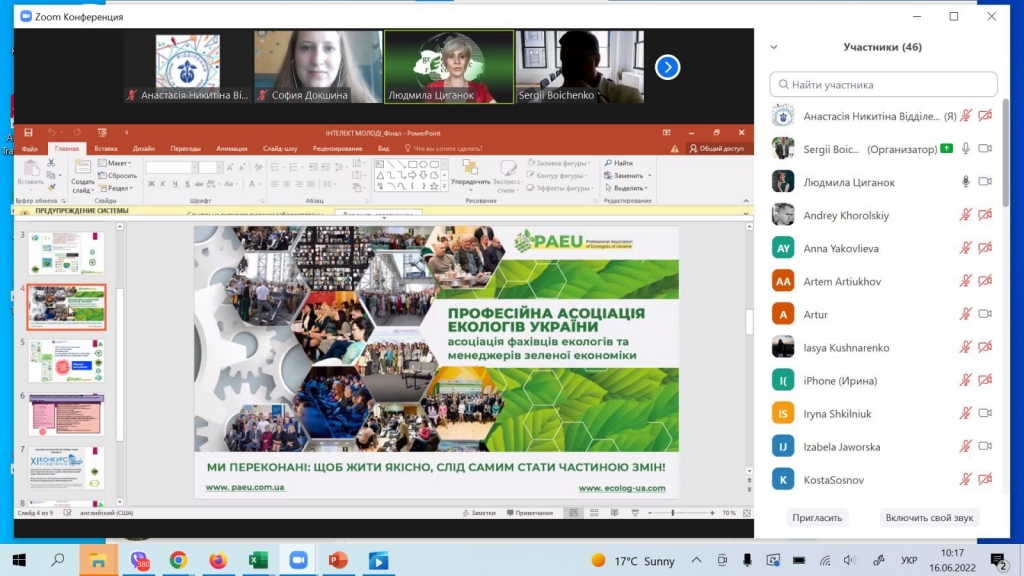
Task: Open the Заливка фигуры dropdown
Action: point(560,163)
